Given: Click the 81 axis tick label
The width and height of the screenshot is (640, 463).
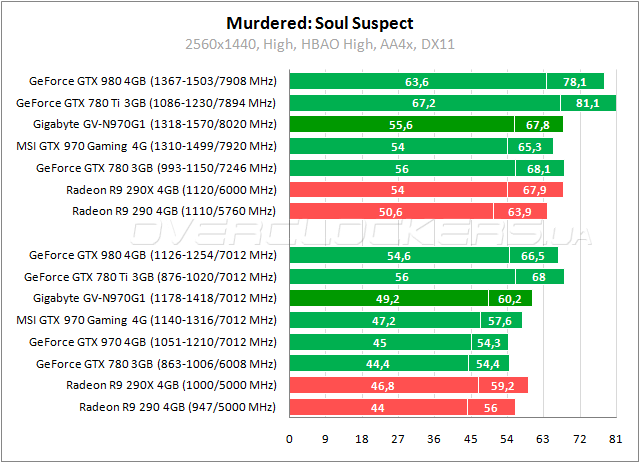Looking at the screenshot, I should tap(616, 439).
